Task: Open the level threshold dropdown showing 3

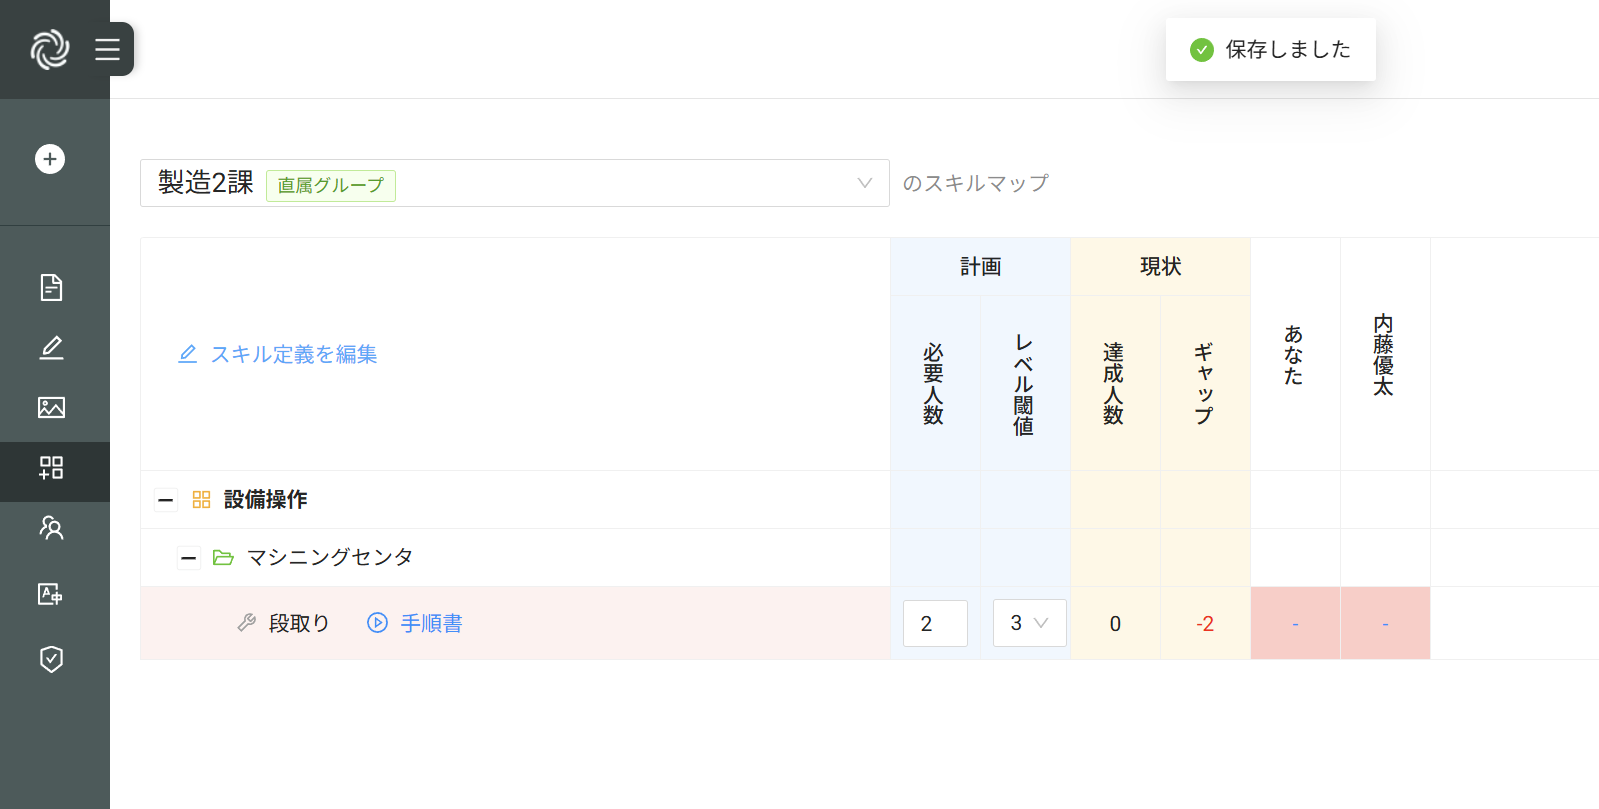Action: click(x=1029, y=623)
